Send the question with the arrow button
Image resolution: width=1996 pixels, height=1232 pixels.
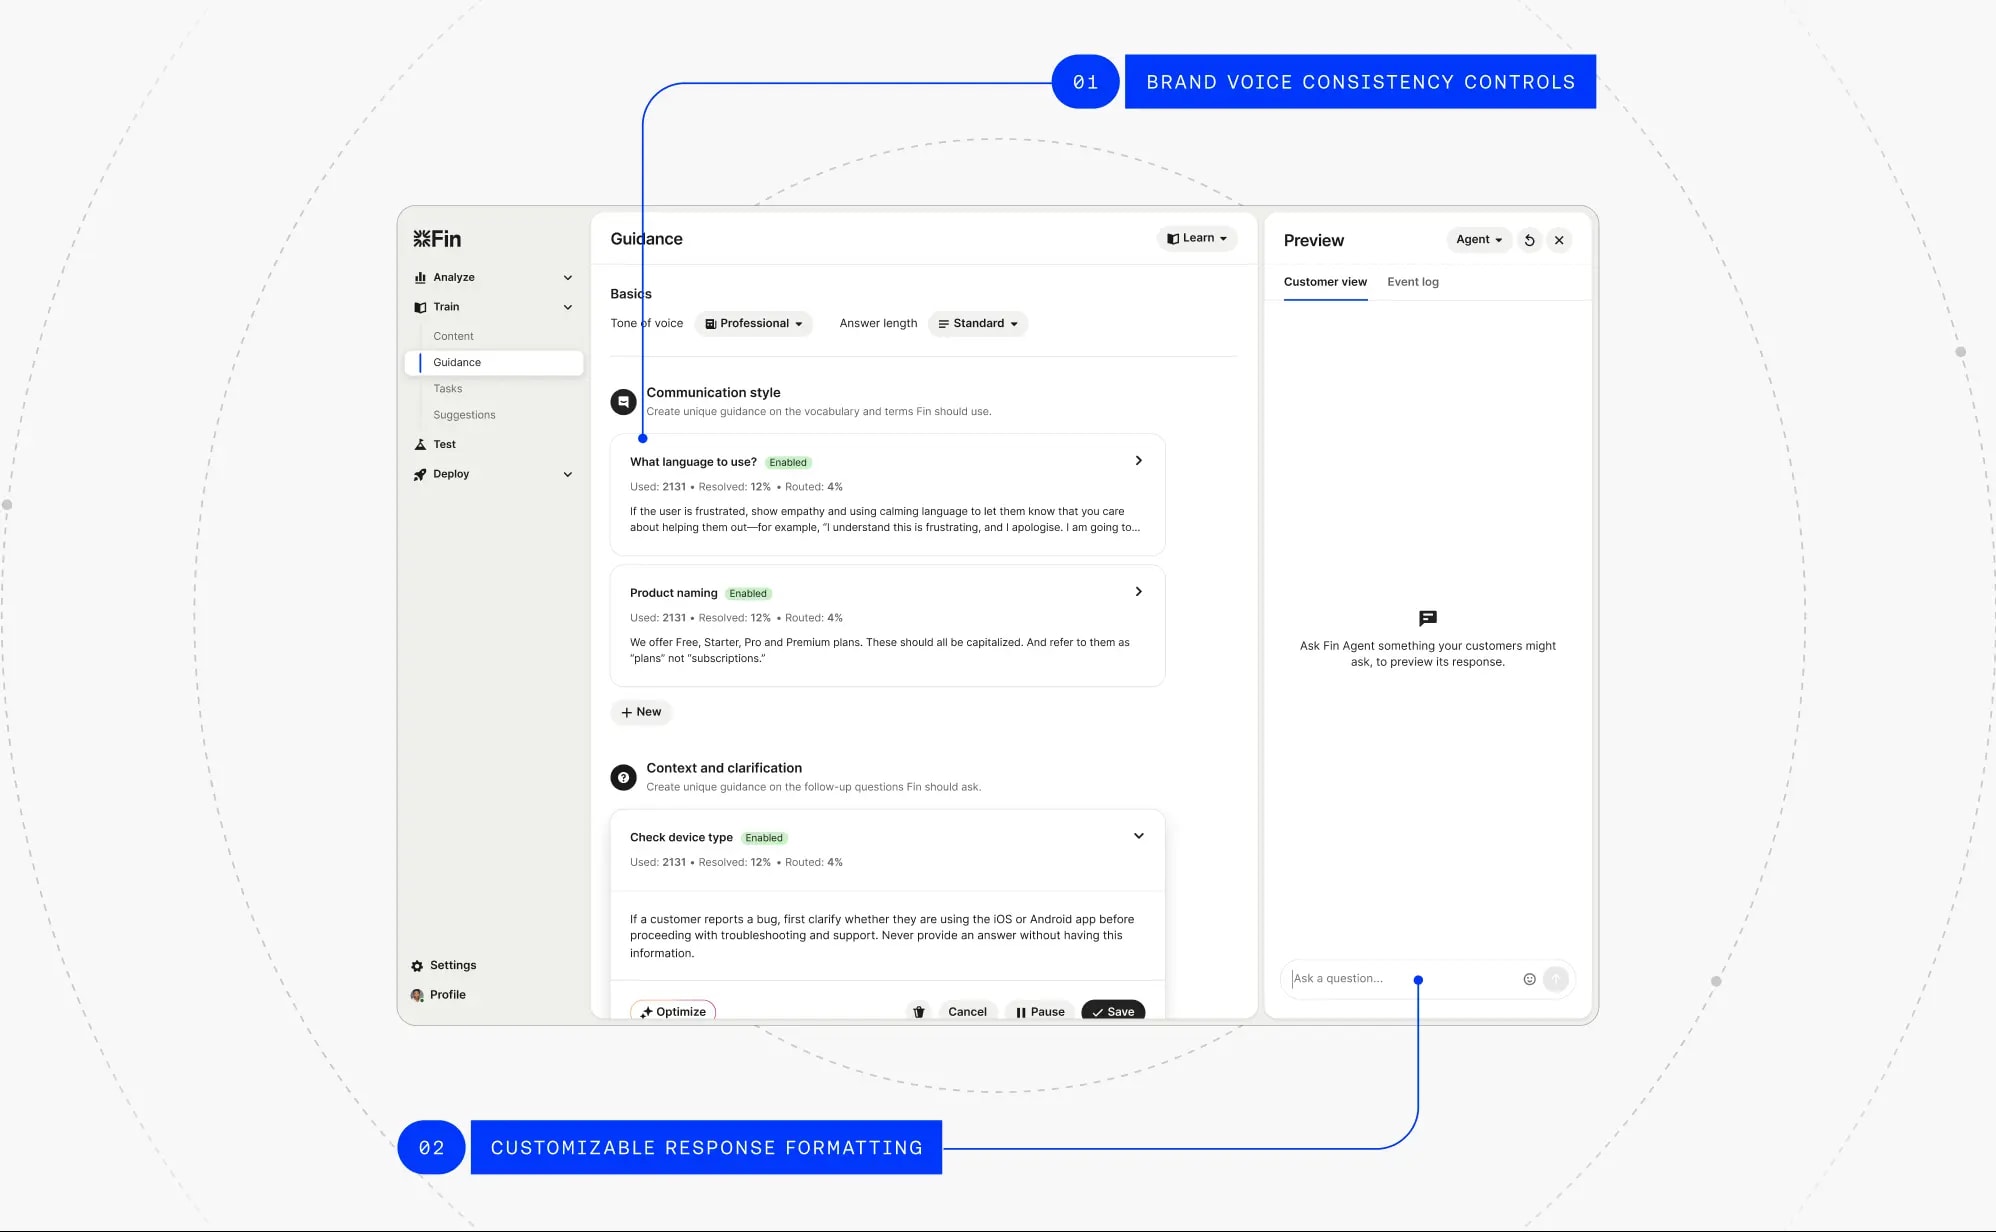[1555, 979]
